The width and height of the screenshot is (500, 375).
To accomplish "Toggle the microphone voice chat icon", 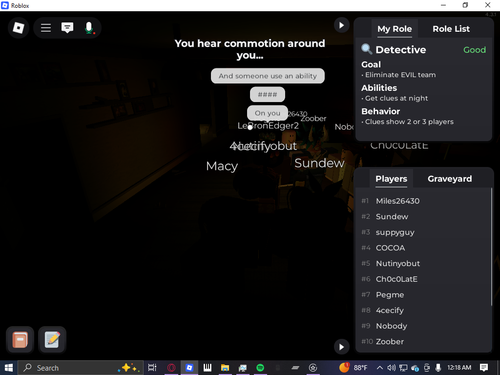I will 89,28.
